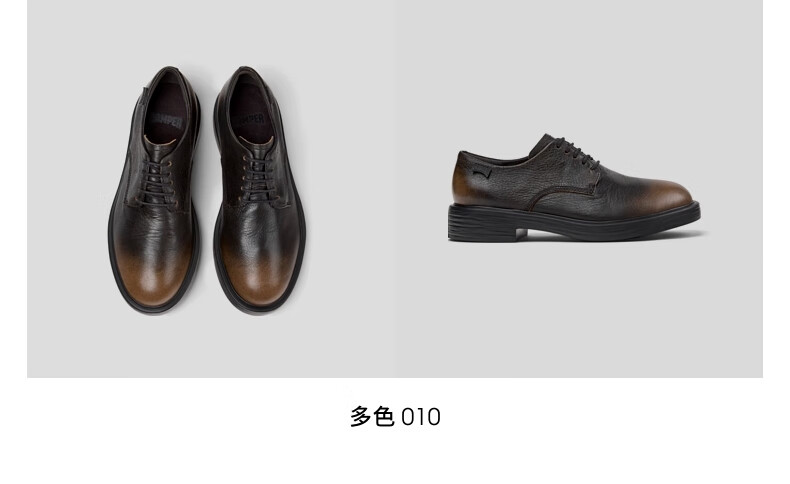Image resolution: width=790 pixels, height=484 pixels.
Task: Click the brown toe cap of right top-view shoe
Action: coord(258,277)
